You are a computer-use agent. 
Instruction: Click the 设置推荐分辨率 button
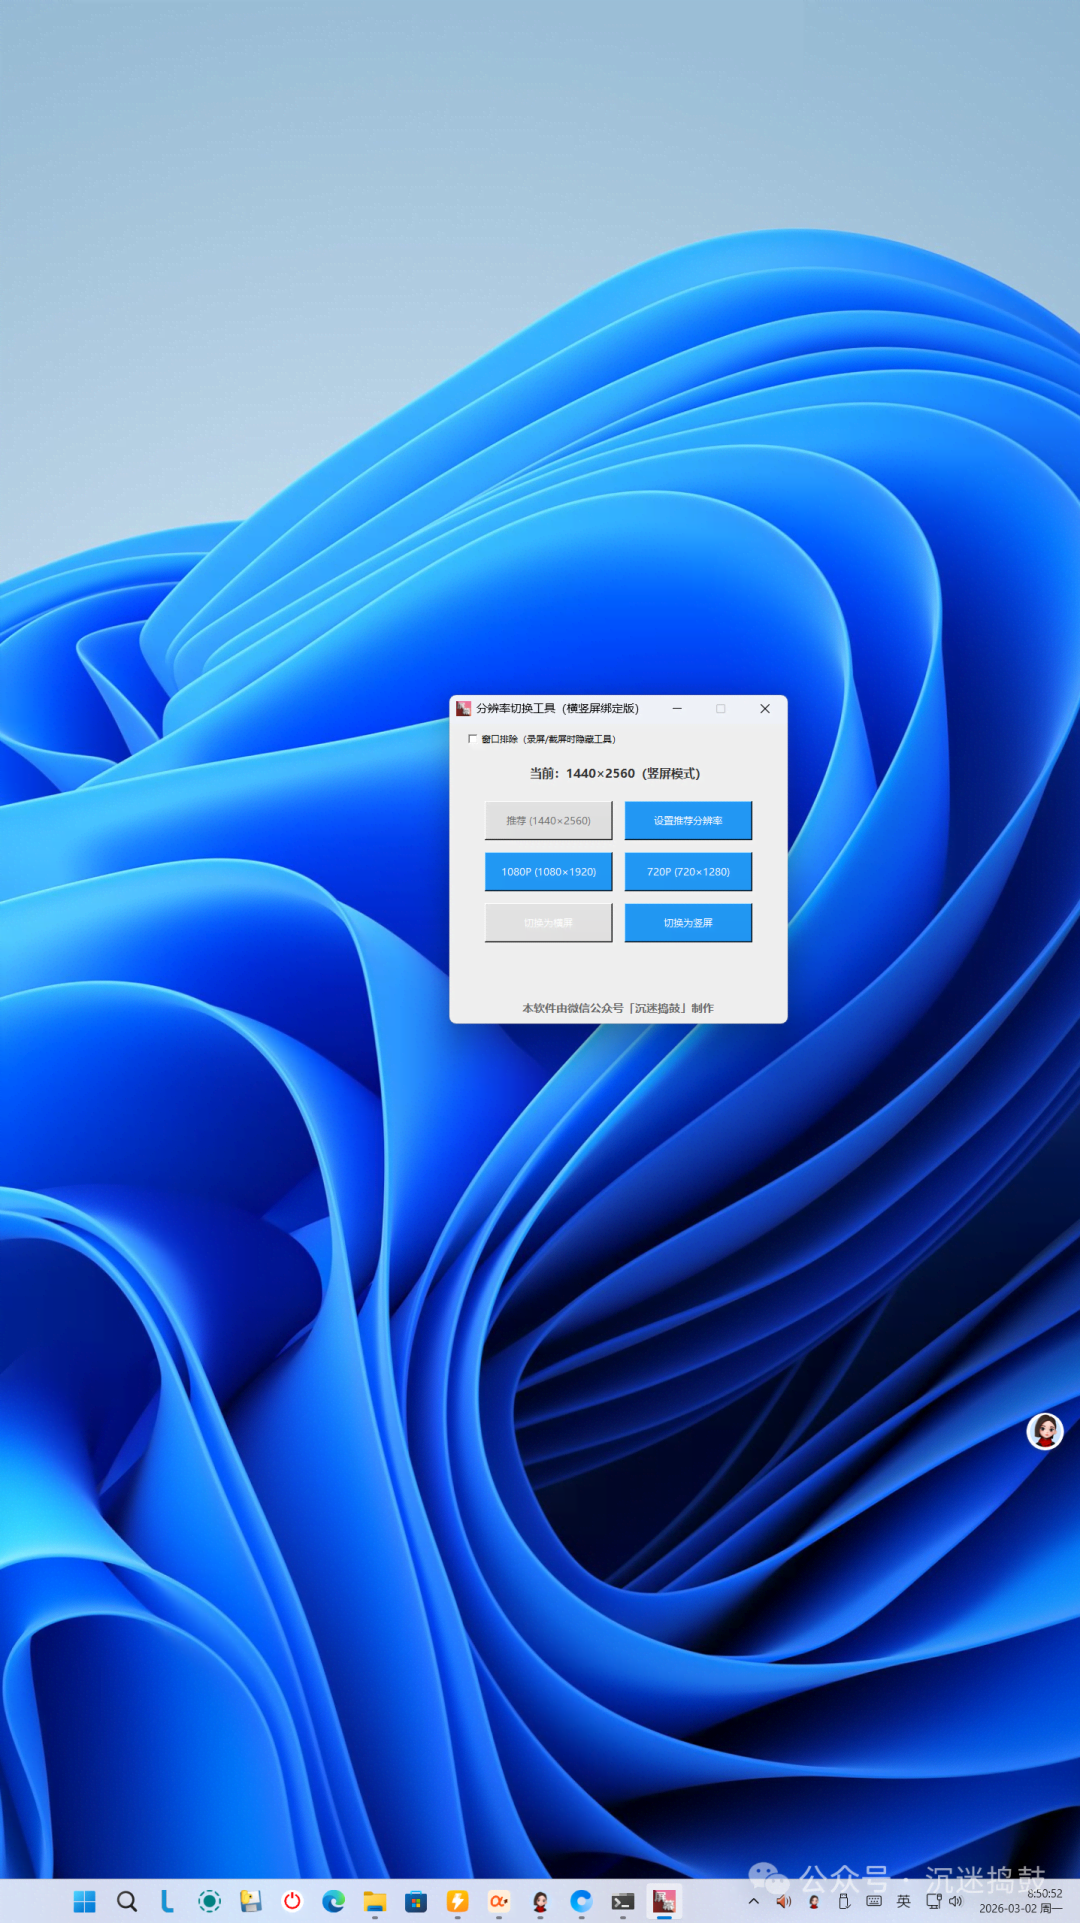(688, 820)
